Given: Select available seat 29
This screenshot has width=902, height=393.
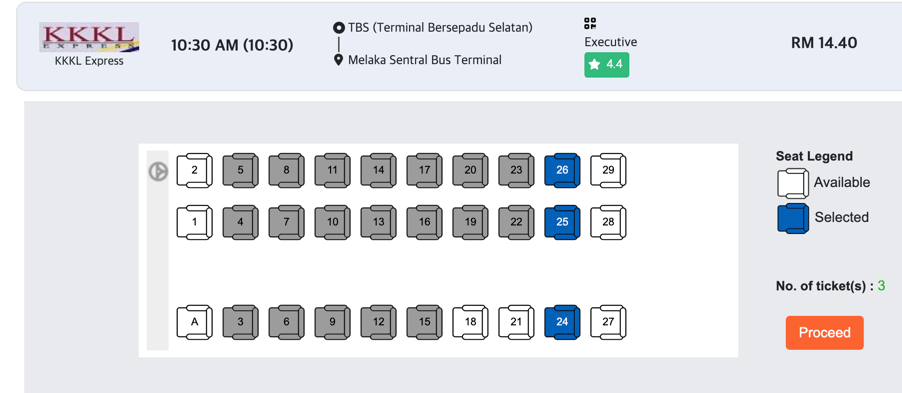Looking at the screenshot, I should pyautogui.click(x=609, y=170).
